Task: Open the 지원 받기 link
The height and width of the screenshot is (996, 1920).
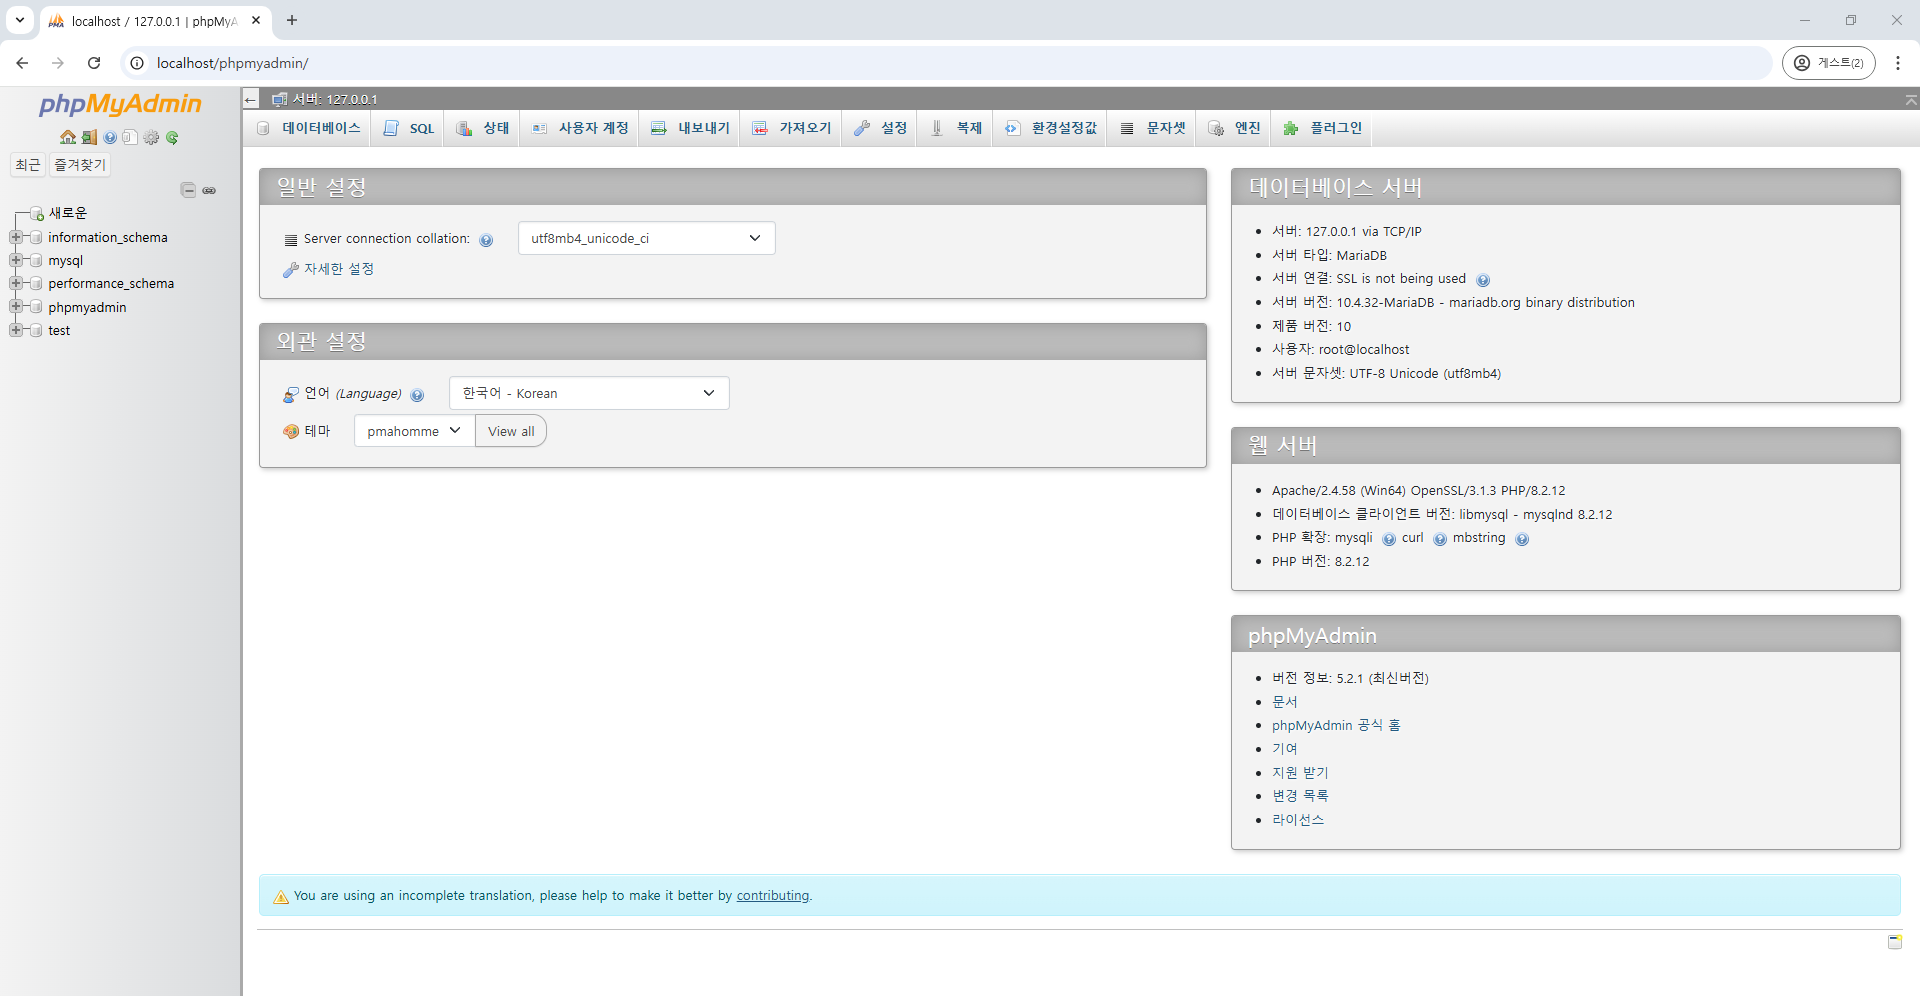Action: click(x=1300, y=773)
